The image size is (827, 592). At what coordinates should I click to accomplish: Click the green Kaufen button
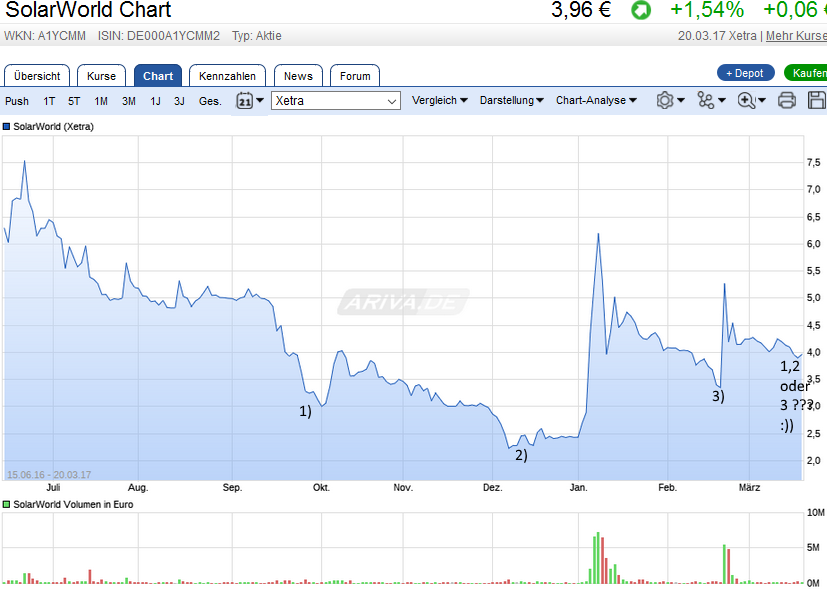click(808, 73)
